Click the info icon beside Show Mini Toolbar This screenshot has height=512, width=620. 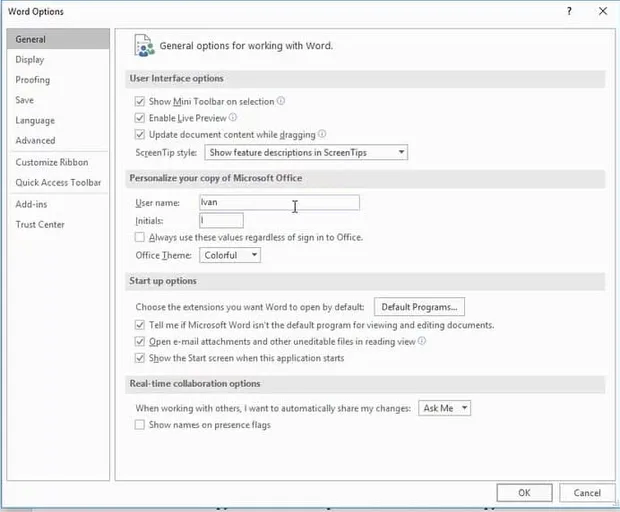(x=281, y=101)
